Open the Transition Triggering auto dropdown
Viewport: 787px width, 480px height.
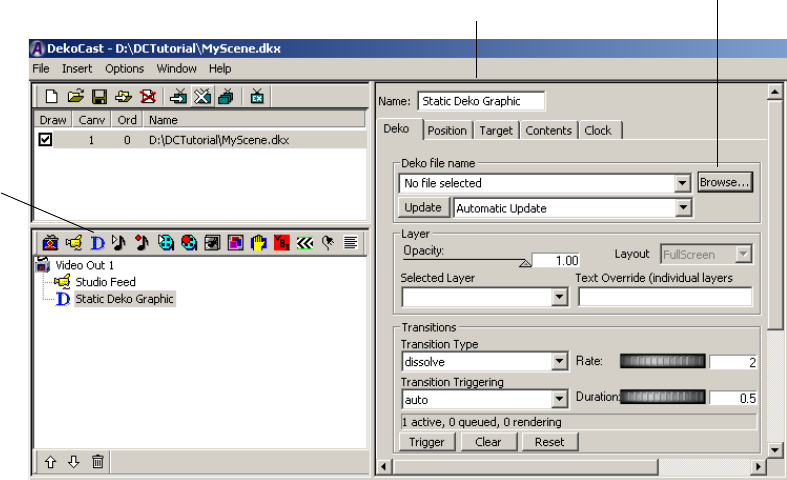tap(559, 399)
